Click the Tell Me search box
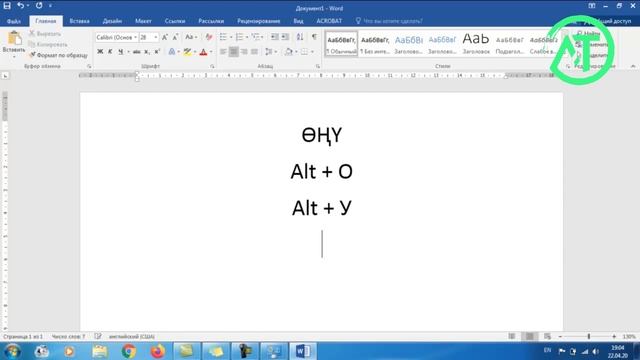640x360 pixels. [389, 21]
